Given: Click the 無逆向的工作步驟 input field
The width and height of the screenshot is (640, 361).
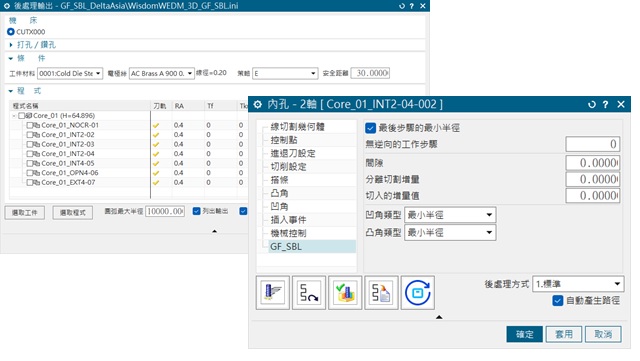Looking at the screenshot, I should [593, 144].
